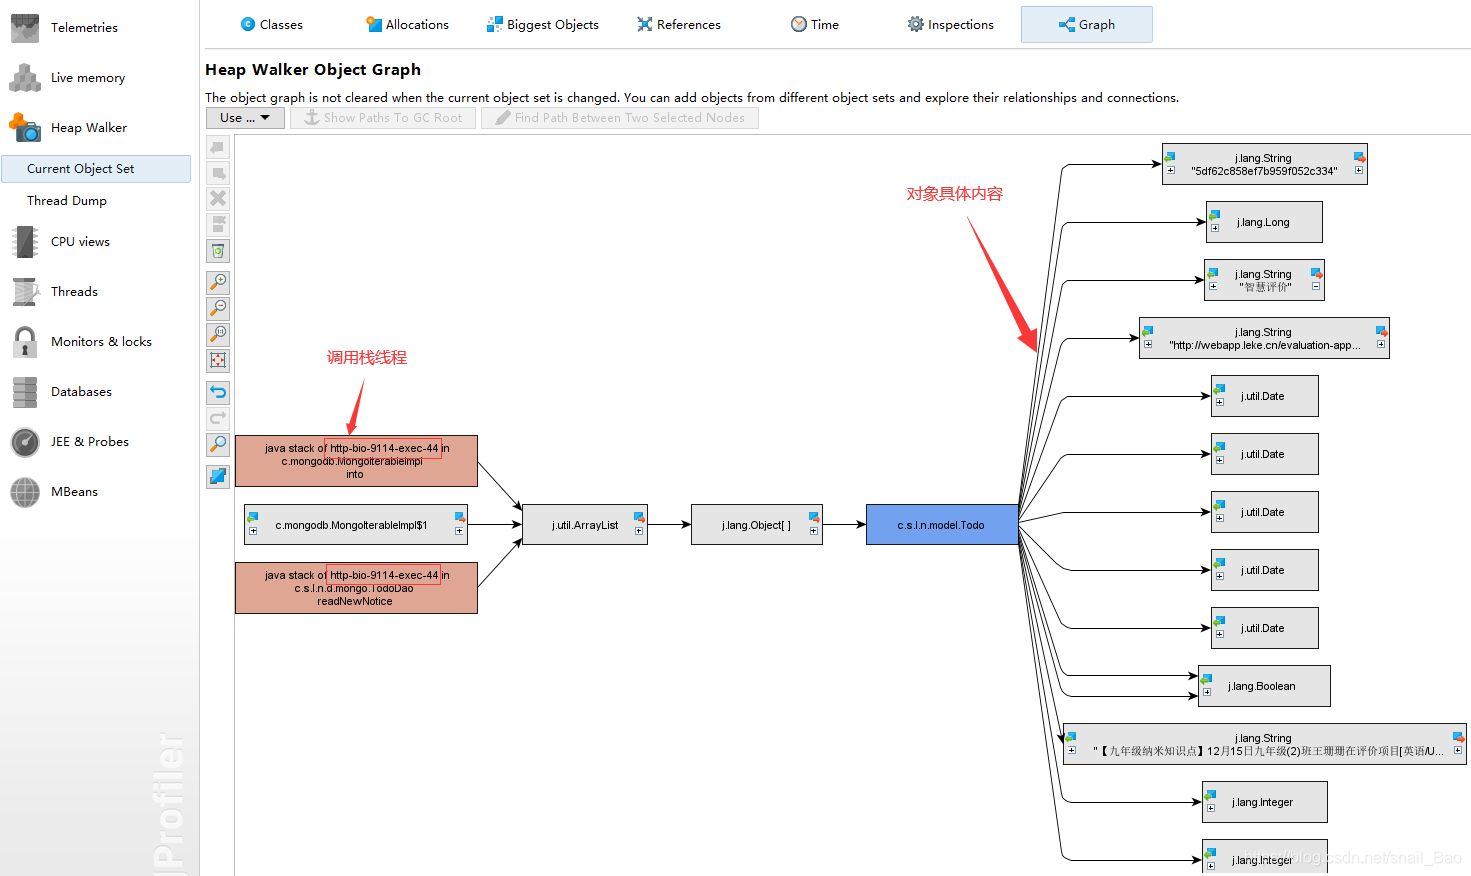This screenshot has height=876, width=1471.
Task: Switch to the Inspections tab
Action: 951,25
